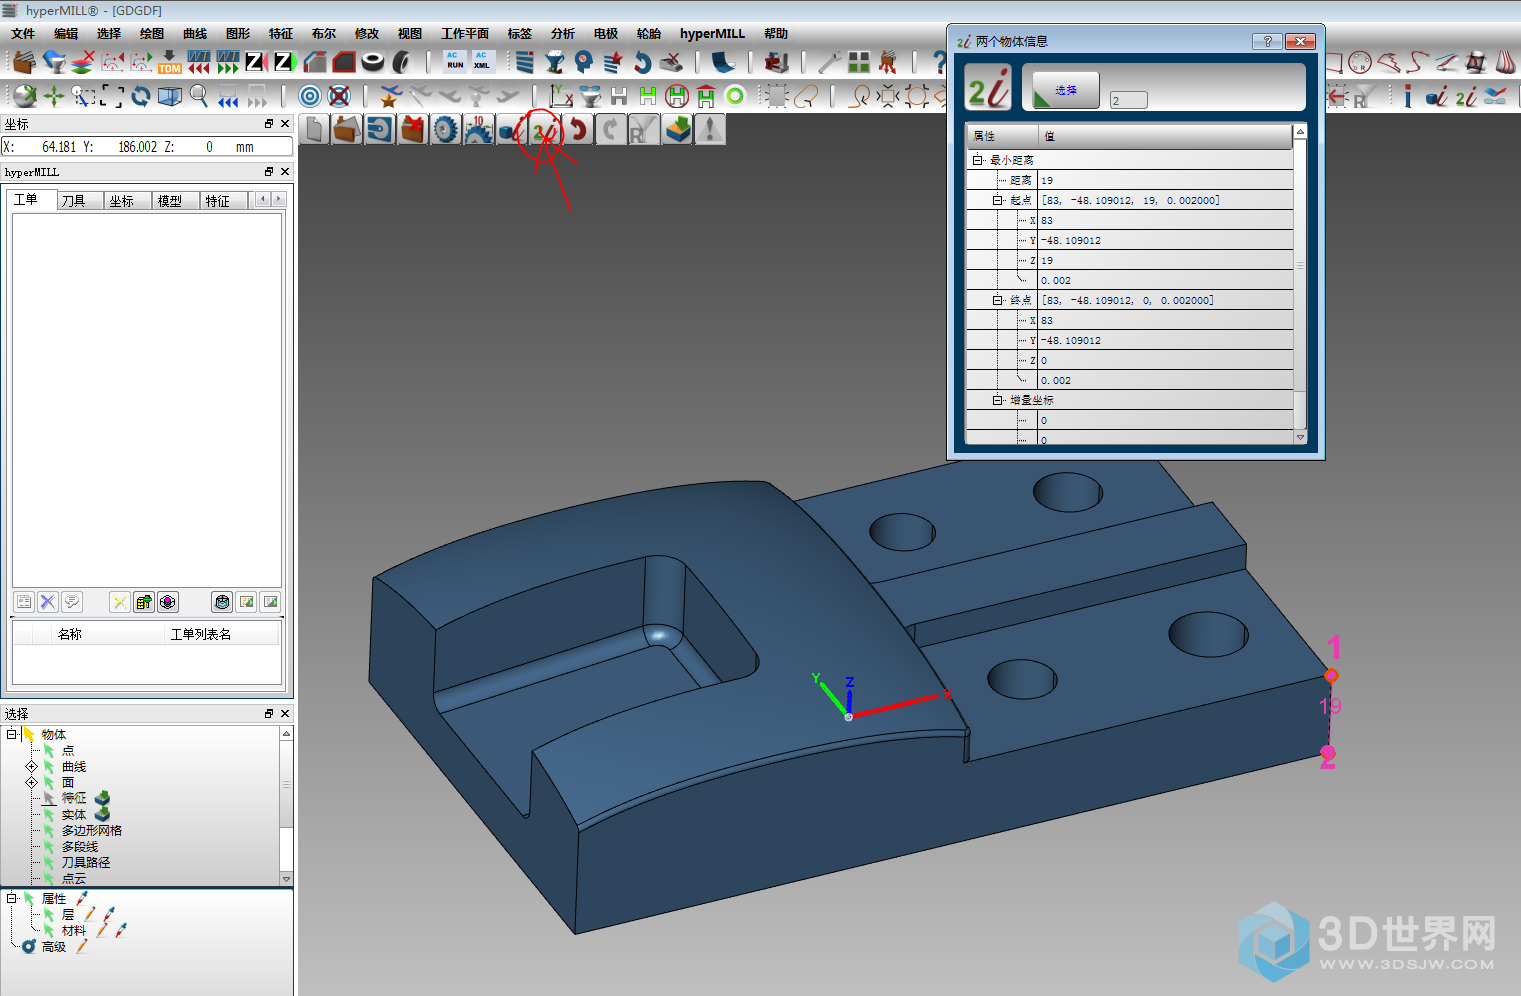Click the green ring icon
This screenshot has height=996, width=1521.
[735, 96]
